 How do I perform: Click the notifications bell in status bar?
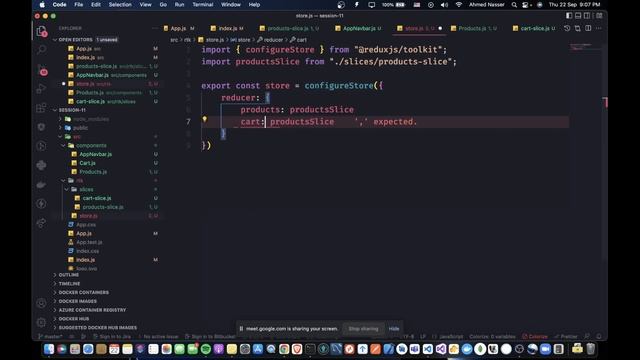[x=599, y=336]
